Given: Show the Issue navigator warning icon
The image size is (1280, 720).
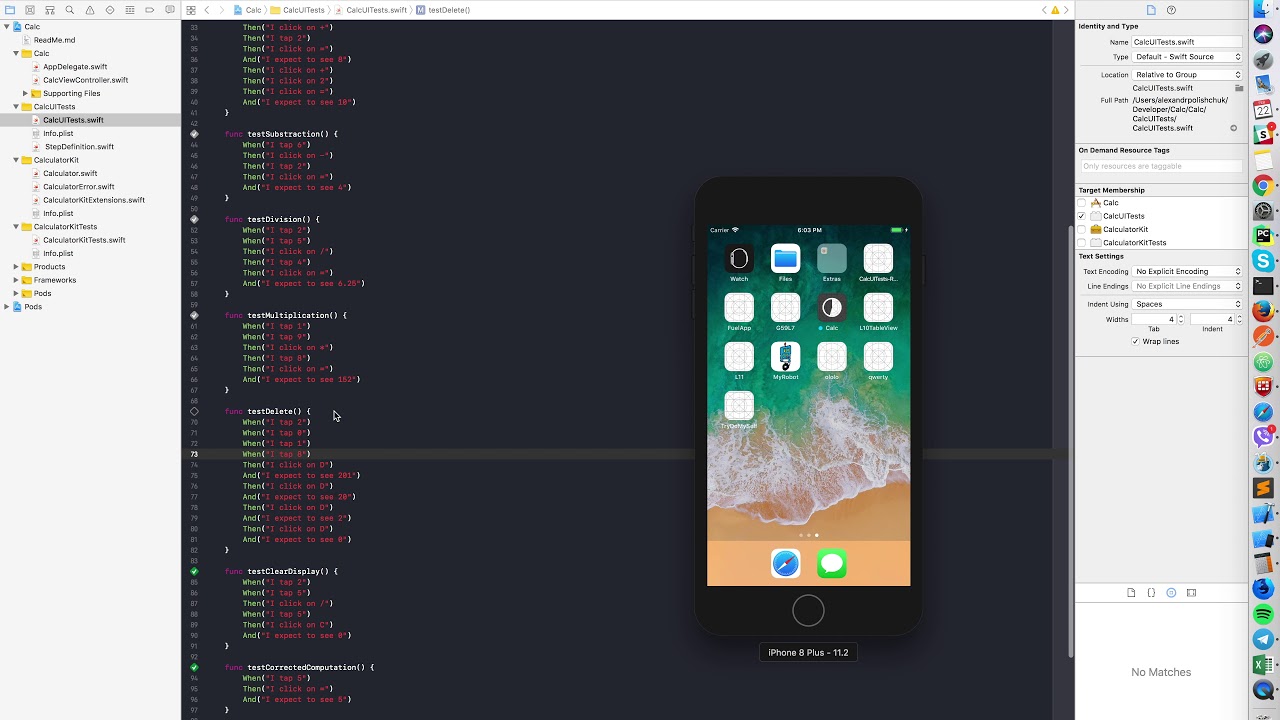Looking at the screenshot, I should (89, 10).
